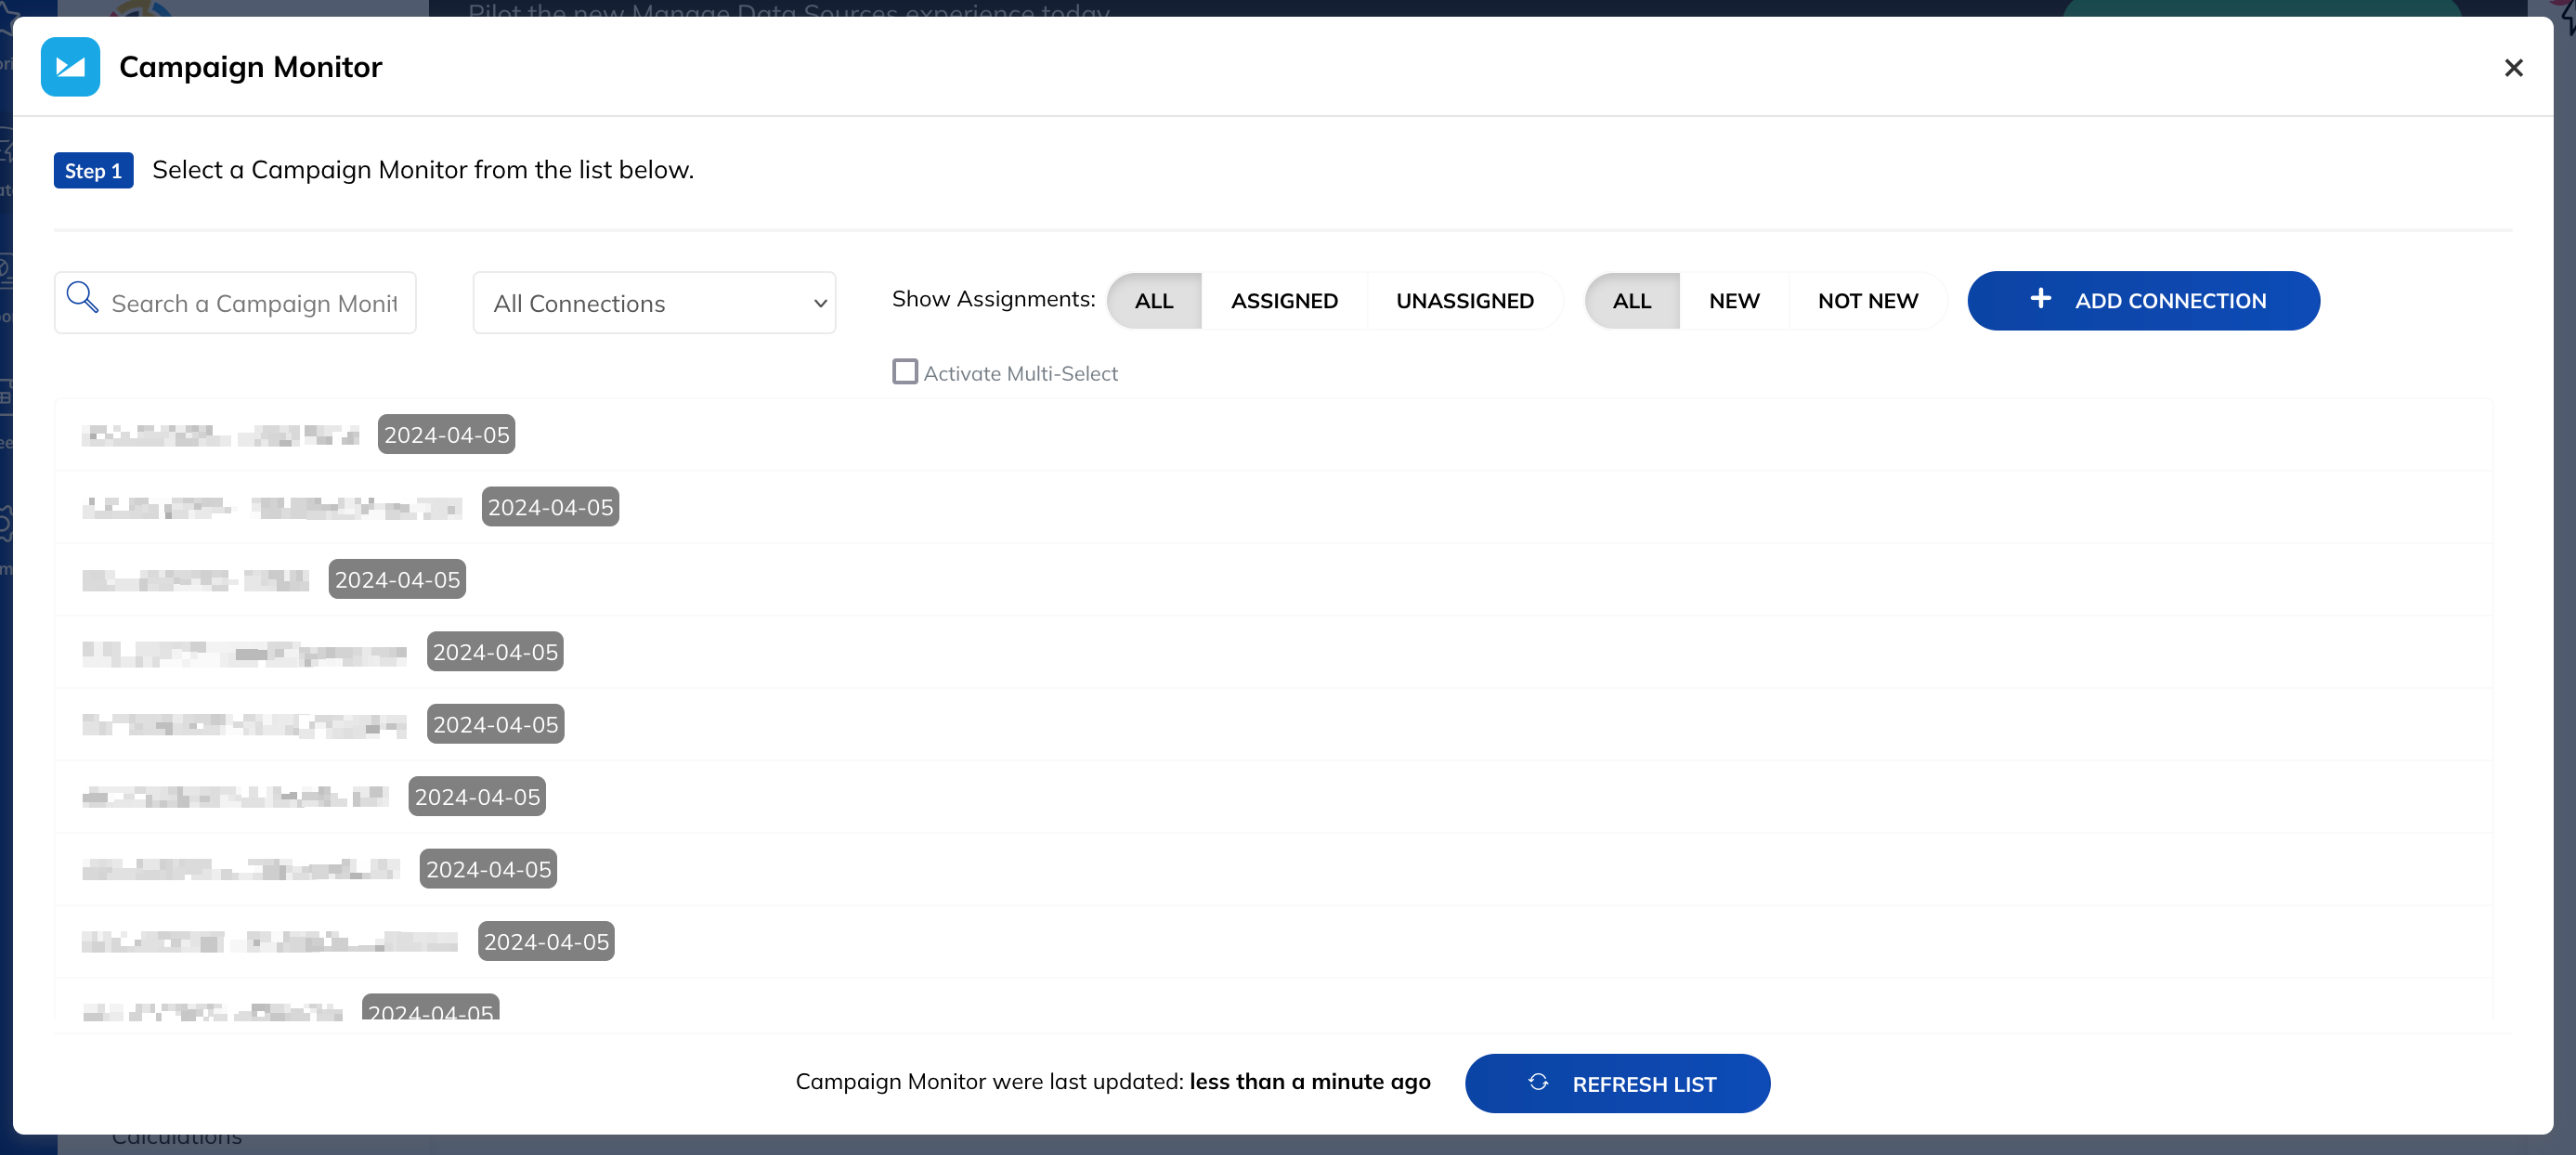Close the Campaign Monitor dialog

tap(2513, 68)
